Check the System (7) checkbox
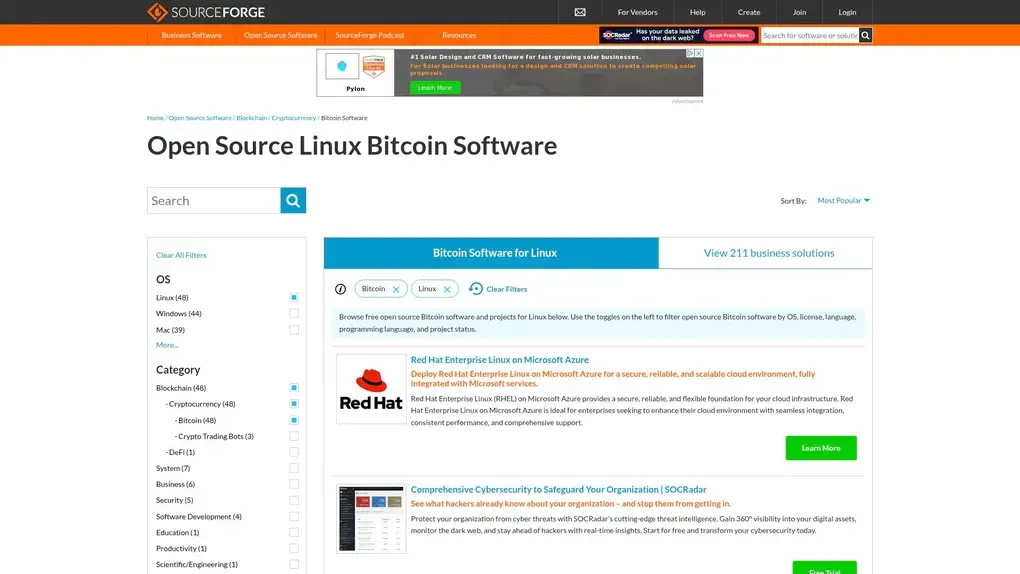The image size is (1020, 574). (x=294, y=468)
